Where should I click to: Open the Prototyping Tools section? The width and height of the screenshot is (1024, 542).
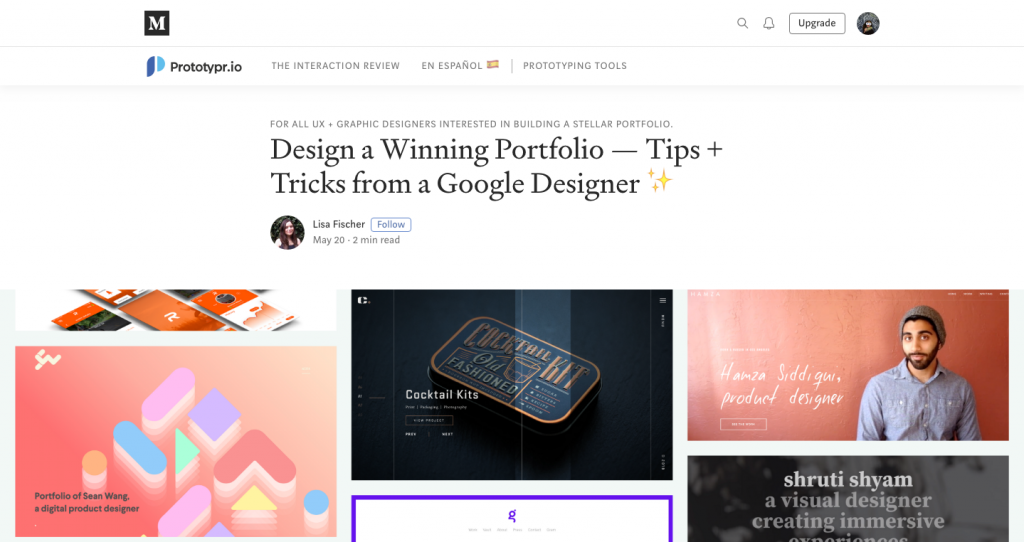pyautogui.click(x=575, y=65)
